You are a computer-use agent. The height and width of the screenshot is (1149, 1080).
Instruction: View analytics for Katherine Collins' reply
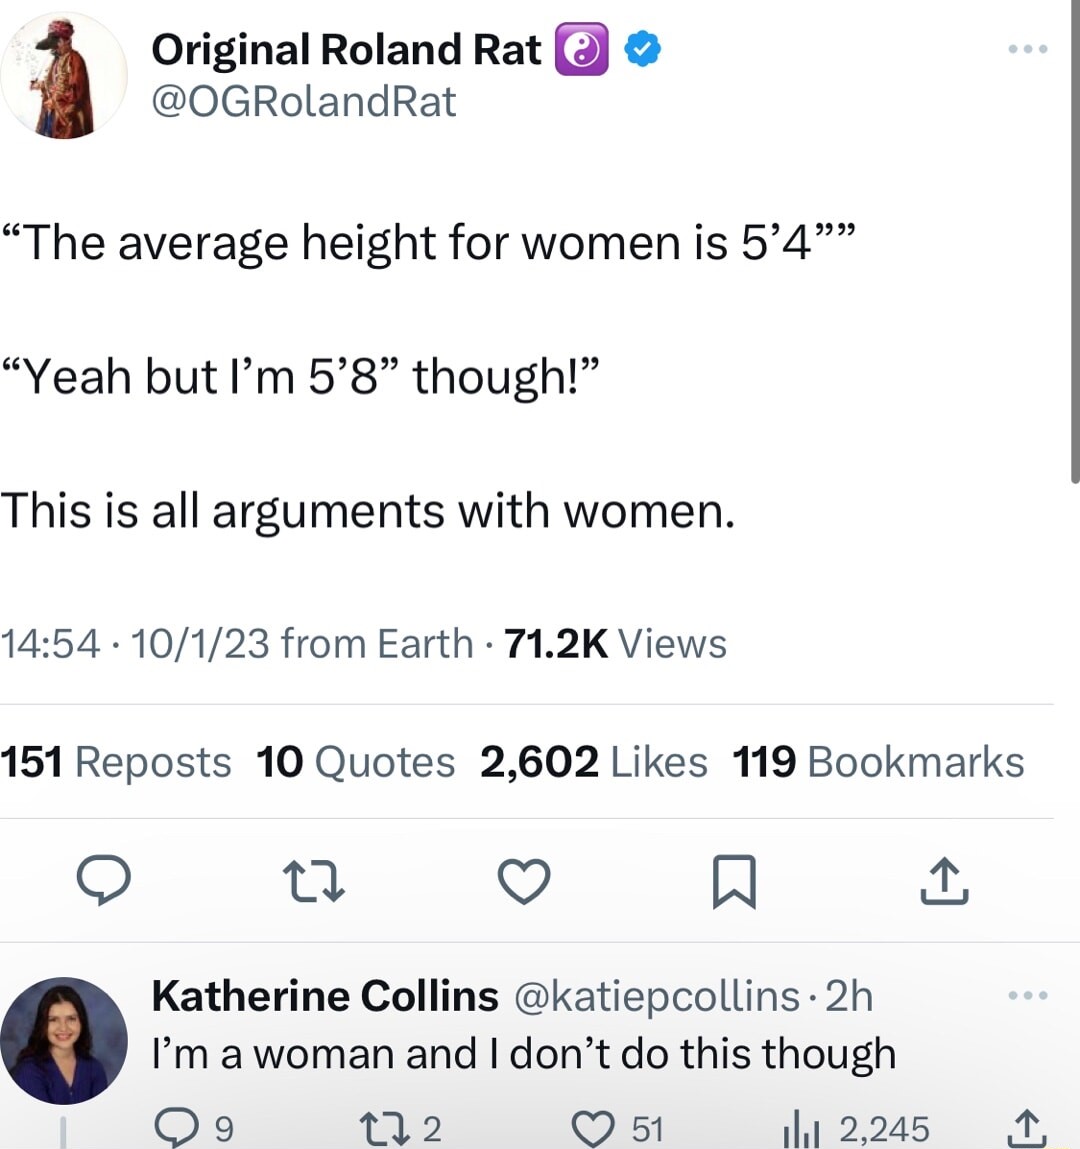[856, 1128]
